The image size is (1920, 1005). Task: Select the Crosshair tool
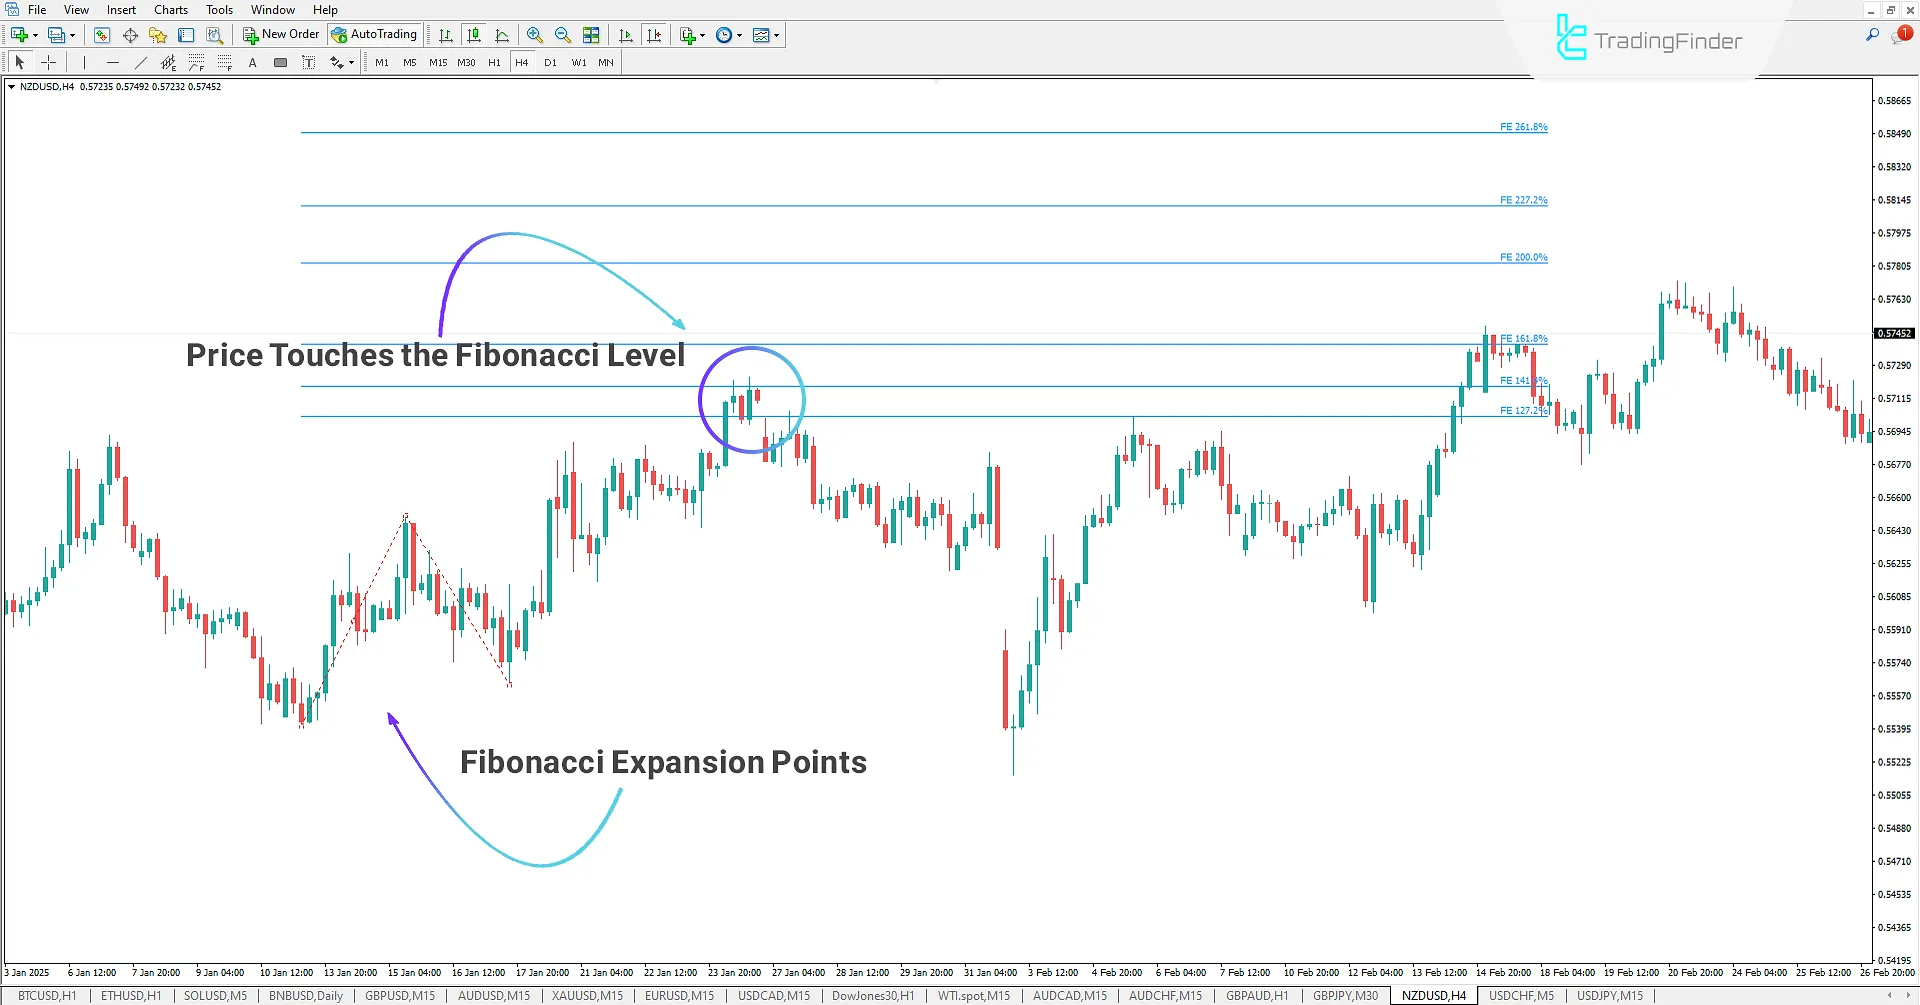[48, 62]
